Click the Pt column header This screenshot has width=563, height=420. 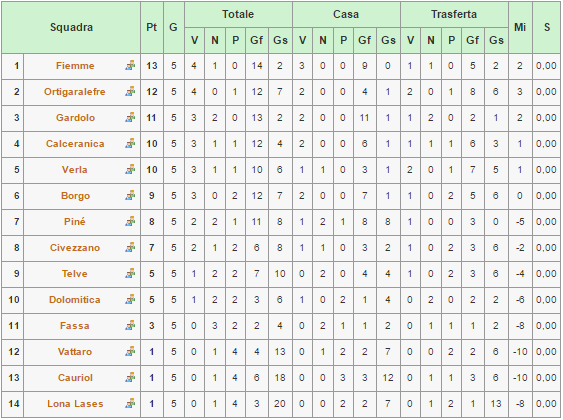click(152, 27)
